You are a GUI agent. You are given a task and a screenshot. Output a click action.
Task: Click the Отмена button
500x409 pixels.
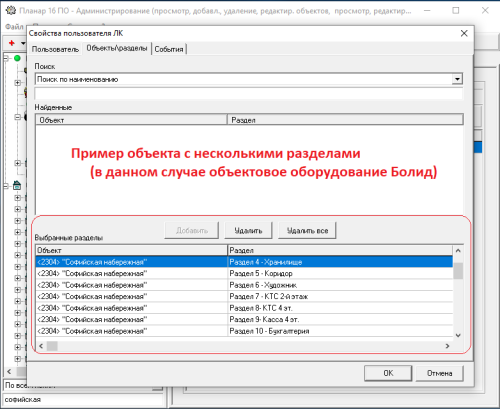click(440, 373)
